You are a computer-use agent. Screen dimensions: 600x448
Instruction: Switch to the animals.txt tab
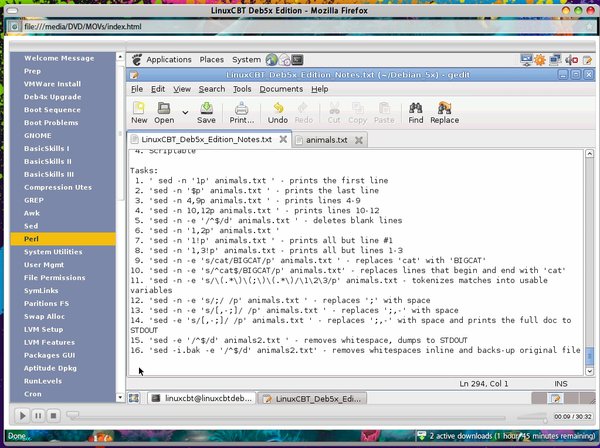tap(334, 140)
